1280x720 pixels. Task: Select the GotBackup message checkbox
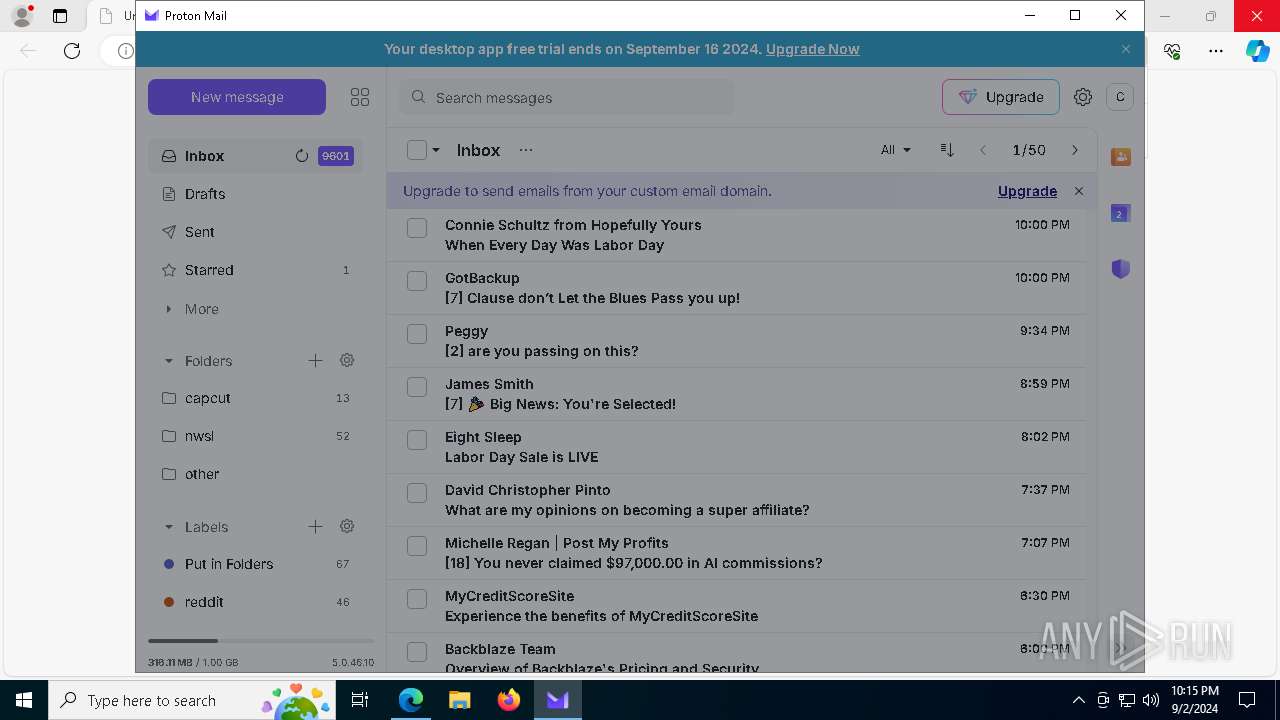point(417,281)
